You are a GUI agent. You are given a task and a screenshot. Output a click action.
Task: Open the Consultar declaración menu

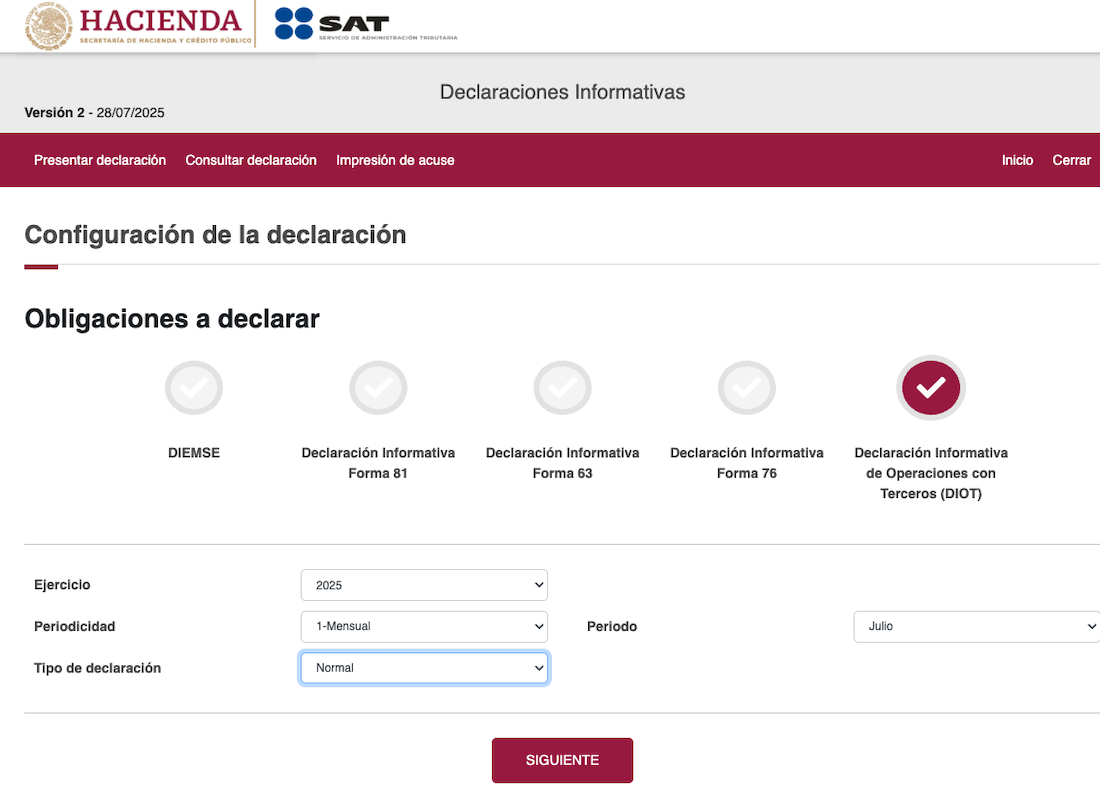251,161
